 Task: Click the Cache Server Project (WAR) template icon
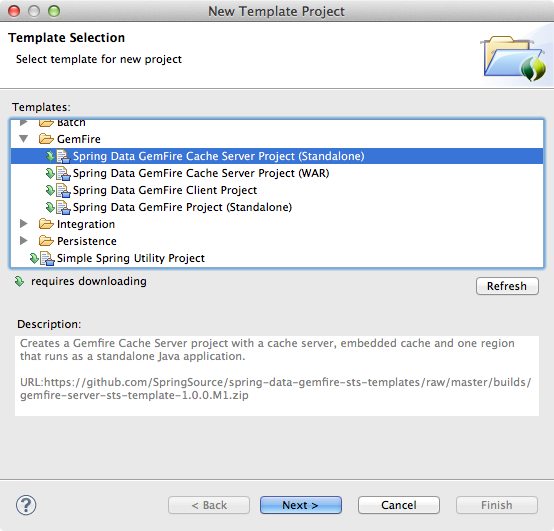click(58, 173)
